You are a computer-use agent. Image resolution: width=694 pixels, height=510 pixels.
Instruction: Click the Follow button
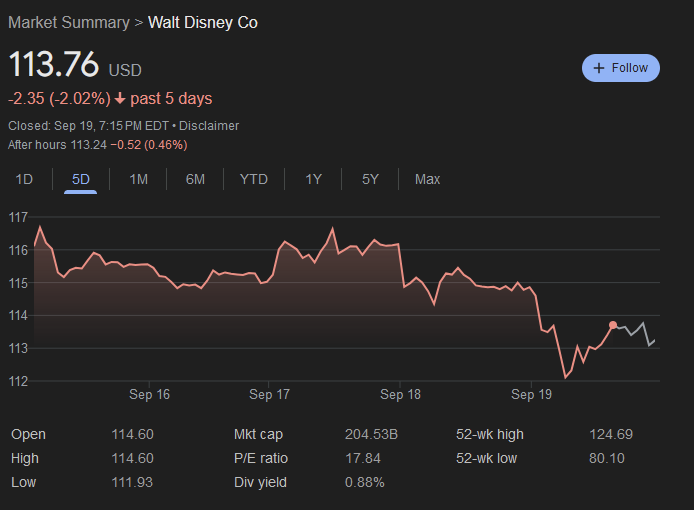point(621,68)
